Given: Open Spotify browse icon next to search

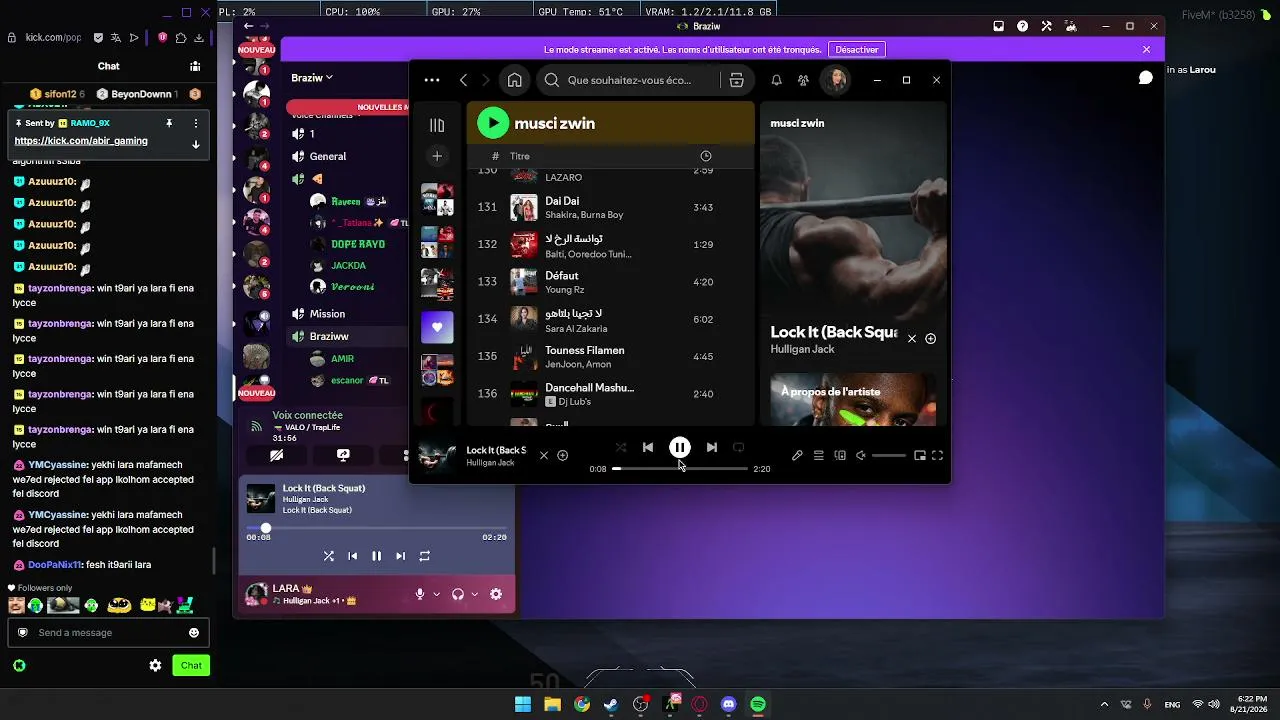Looking at the screenshot, I should [737, 80].
